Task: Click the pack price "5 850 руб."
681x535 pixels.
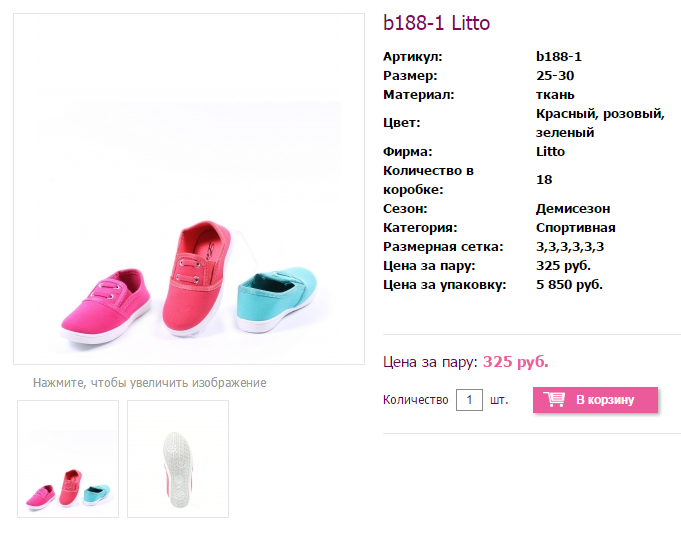Action: tap(570, 285)
